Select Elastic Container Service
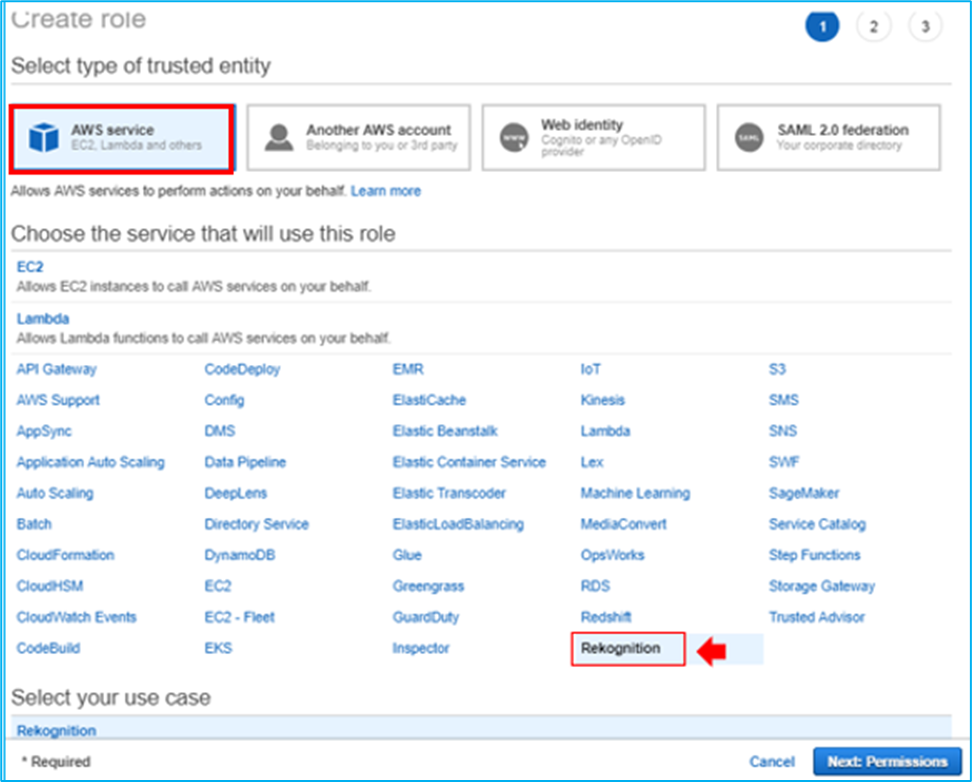The height and width of the screenshot is (782, 972). click(x=469, y=462)
